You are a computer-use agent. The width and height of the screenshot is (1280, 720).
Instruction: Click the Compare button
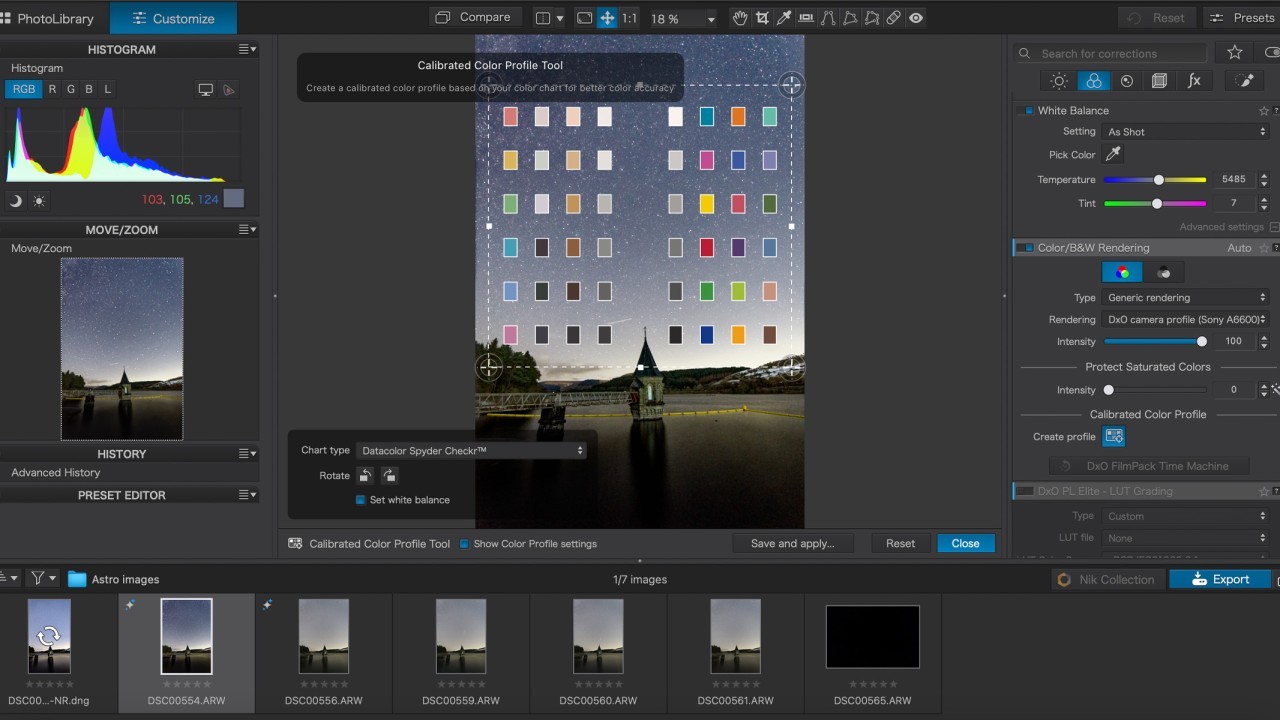474,17
